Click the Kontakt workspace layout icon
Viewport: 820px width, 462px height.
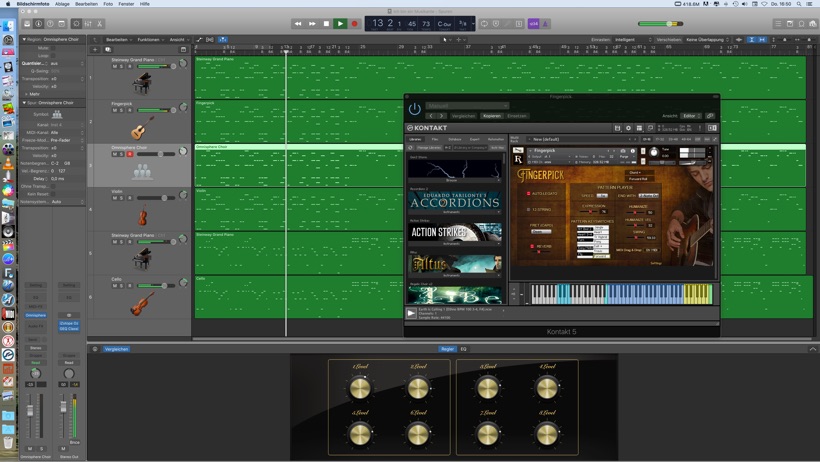[x=639, y=128]
